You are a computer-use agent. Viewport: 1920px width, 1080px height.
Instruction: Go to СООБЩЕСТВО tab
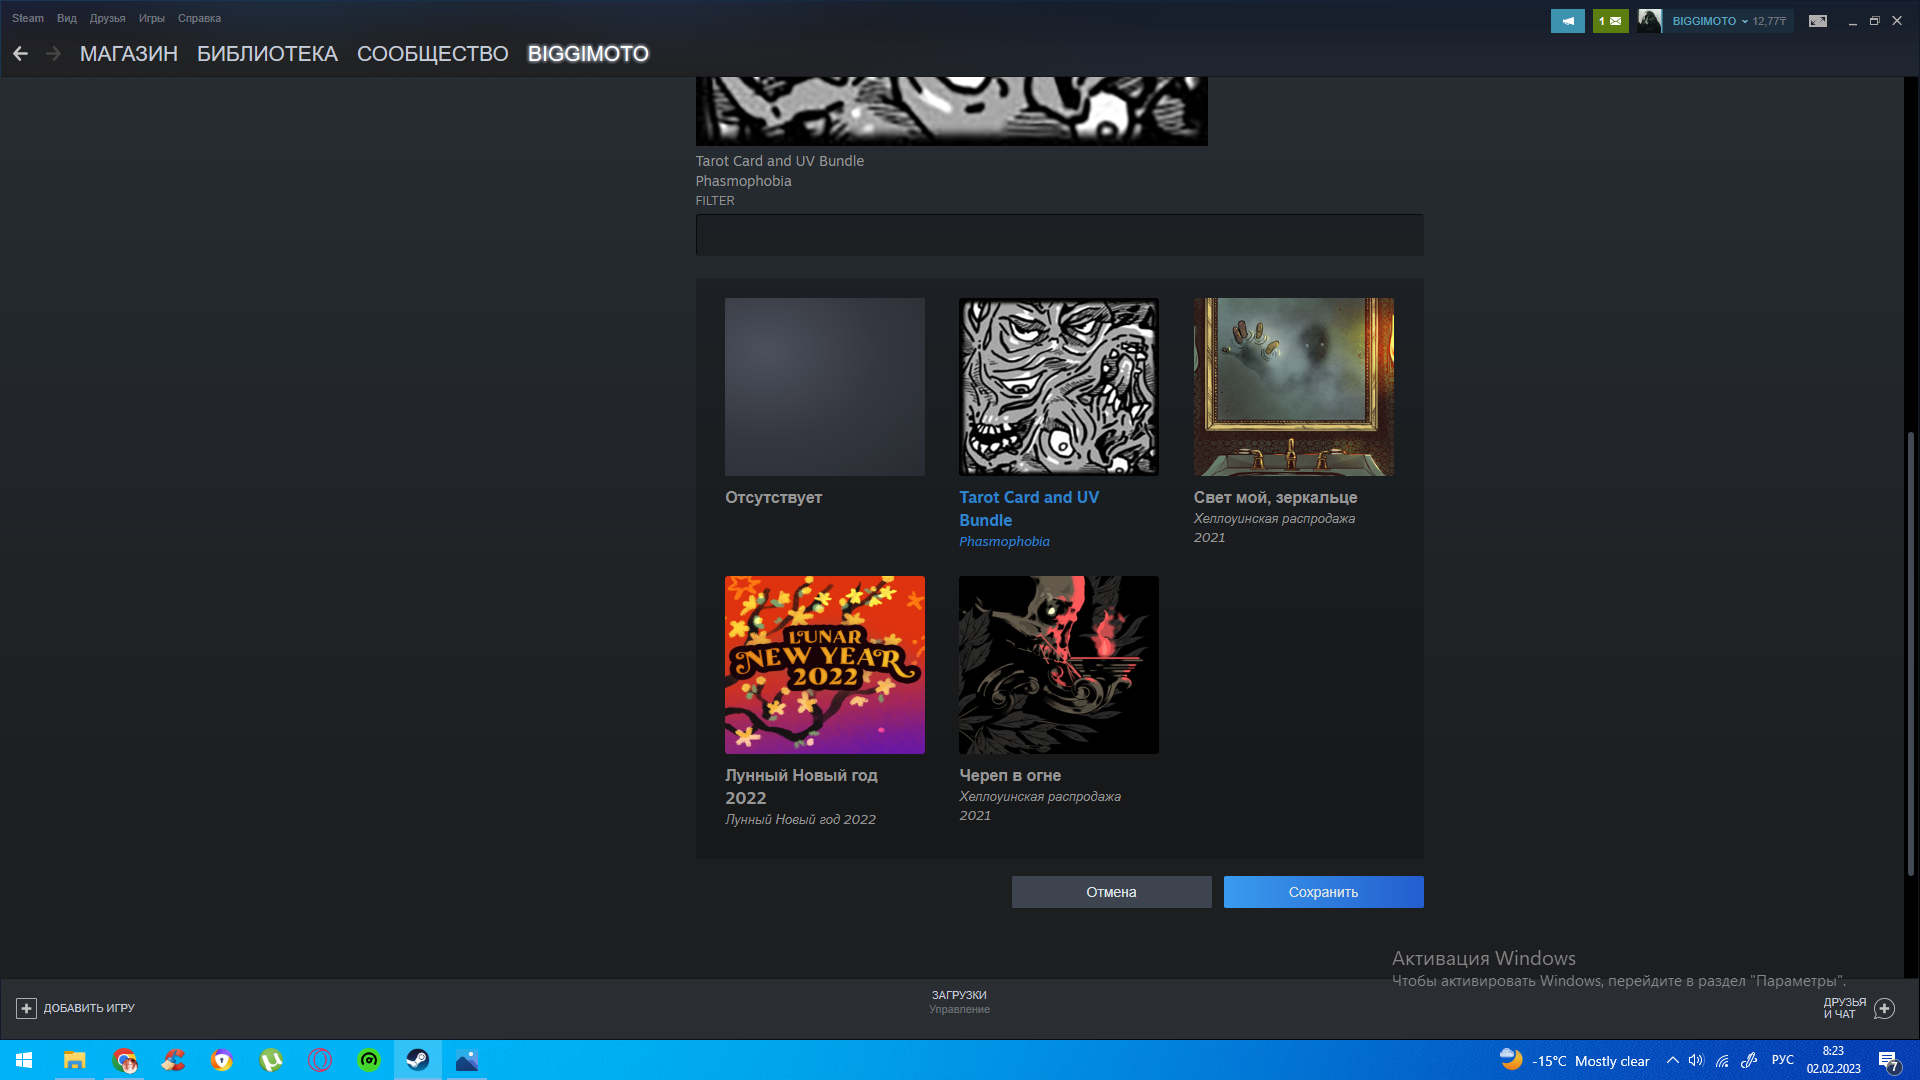(433, 54)
